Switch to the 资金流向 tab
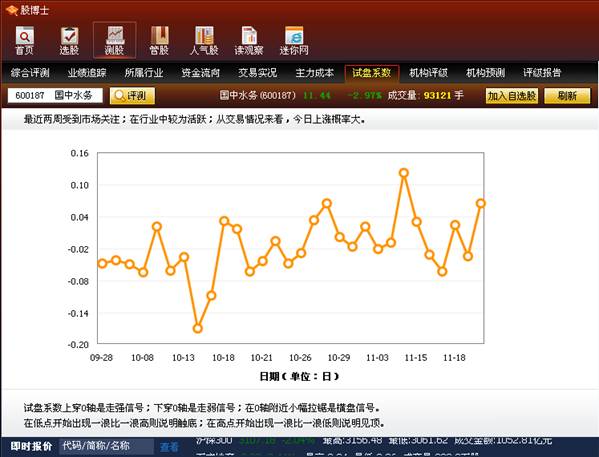Viewport: 599px width, 457px height. (x=201, y=73)
